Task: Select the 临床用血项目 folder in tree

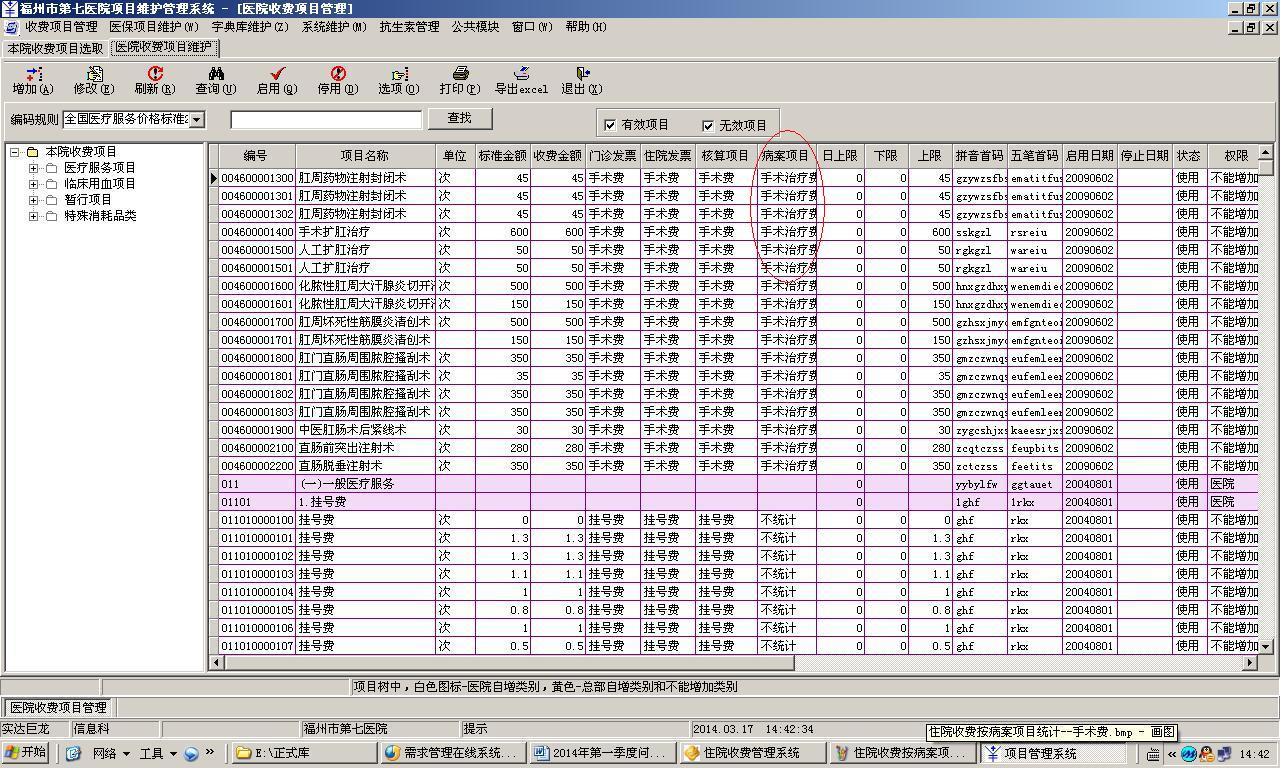Action: coord(100,184)
